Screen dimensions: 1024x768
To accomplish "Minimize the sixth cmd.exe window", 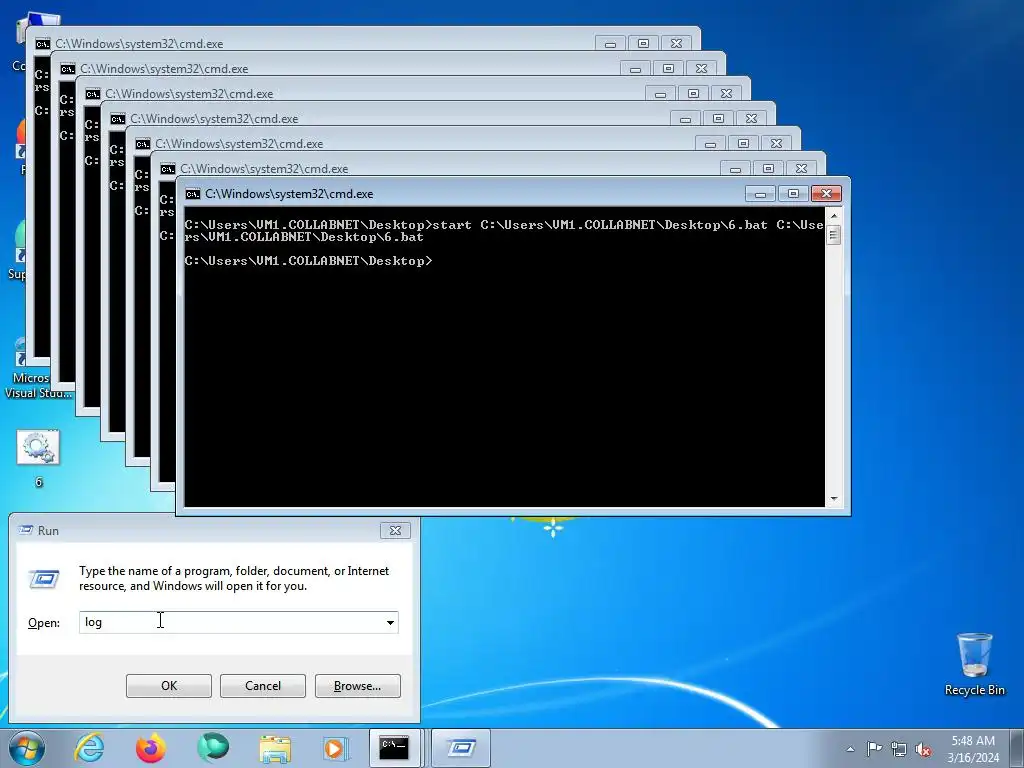I will click(x=735, y=169).
